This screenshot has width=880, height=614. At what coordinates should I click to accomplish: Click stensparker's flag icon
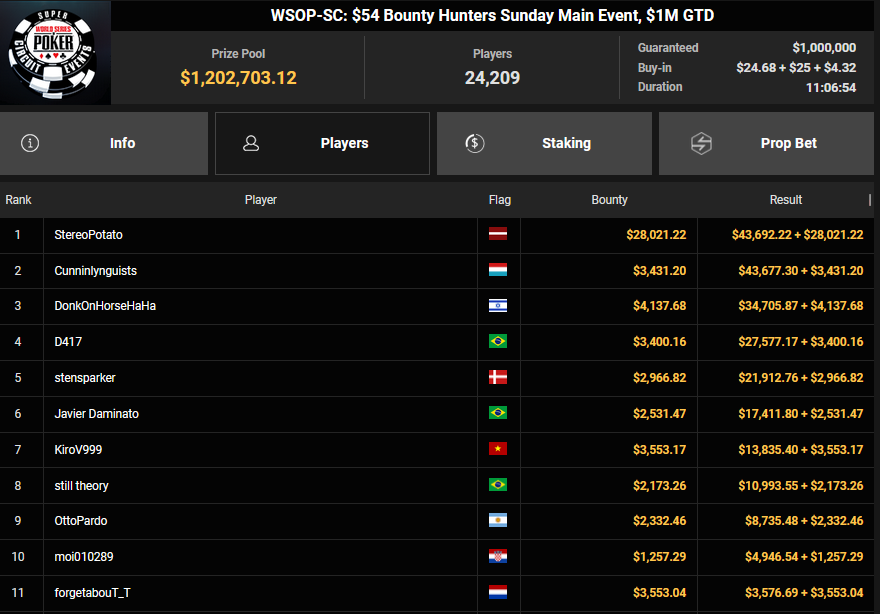pos(498,378)
